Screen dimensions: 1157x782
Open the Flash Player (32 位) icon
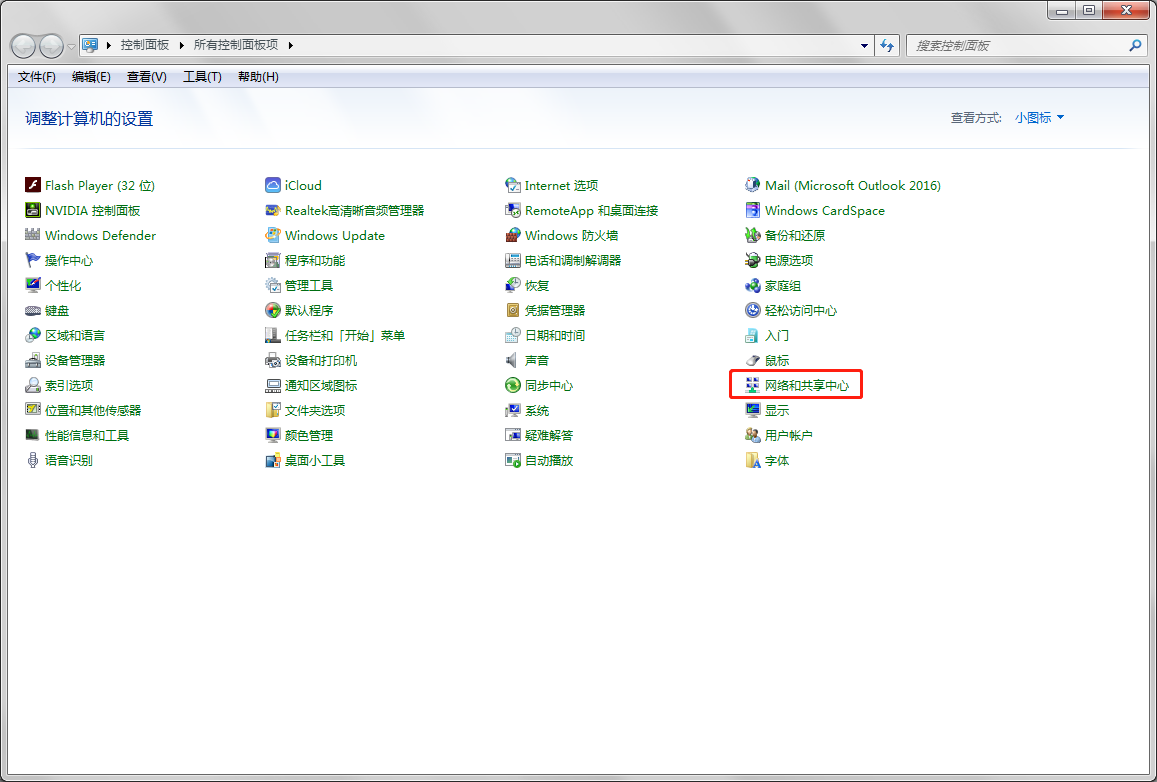(32, 185)
